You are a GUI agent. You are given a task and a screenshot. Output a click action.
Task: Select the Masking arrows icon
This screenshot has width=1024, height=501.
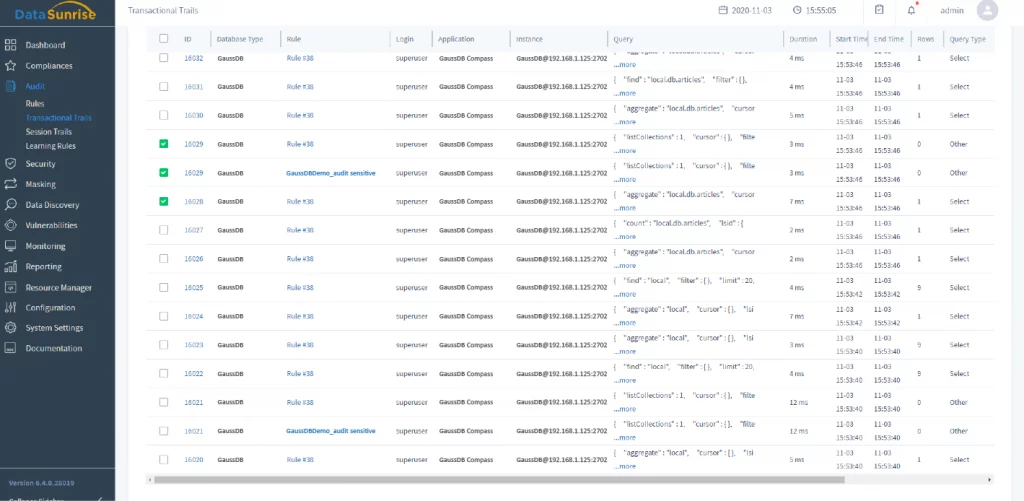pyautogui.click(x=10, y=184)
